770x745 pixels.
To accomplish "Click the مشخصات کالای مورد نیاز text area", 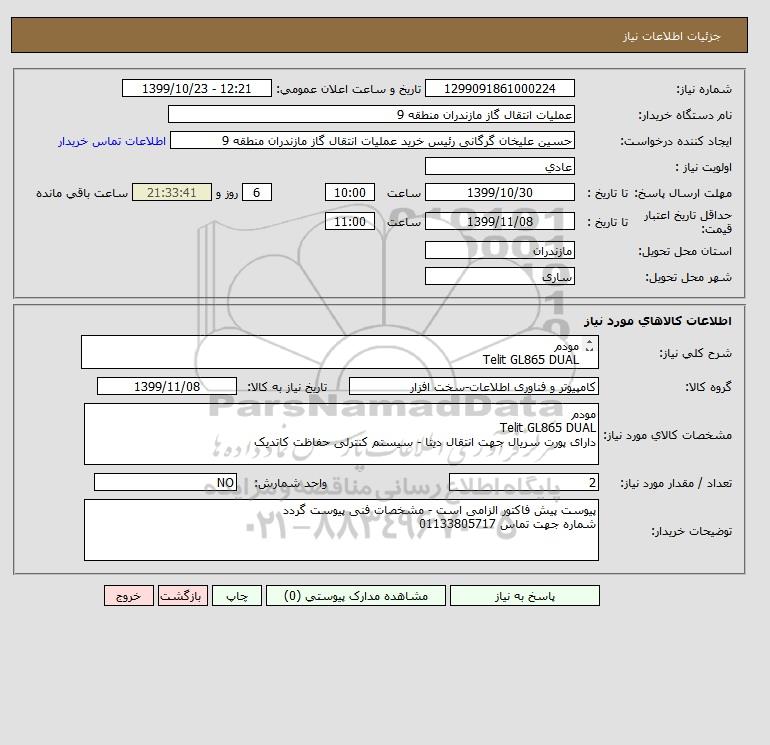I will (341, 434).
